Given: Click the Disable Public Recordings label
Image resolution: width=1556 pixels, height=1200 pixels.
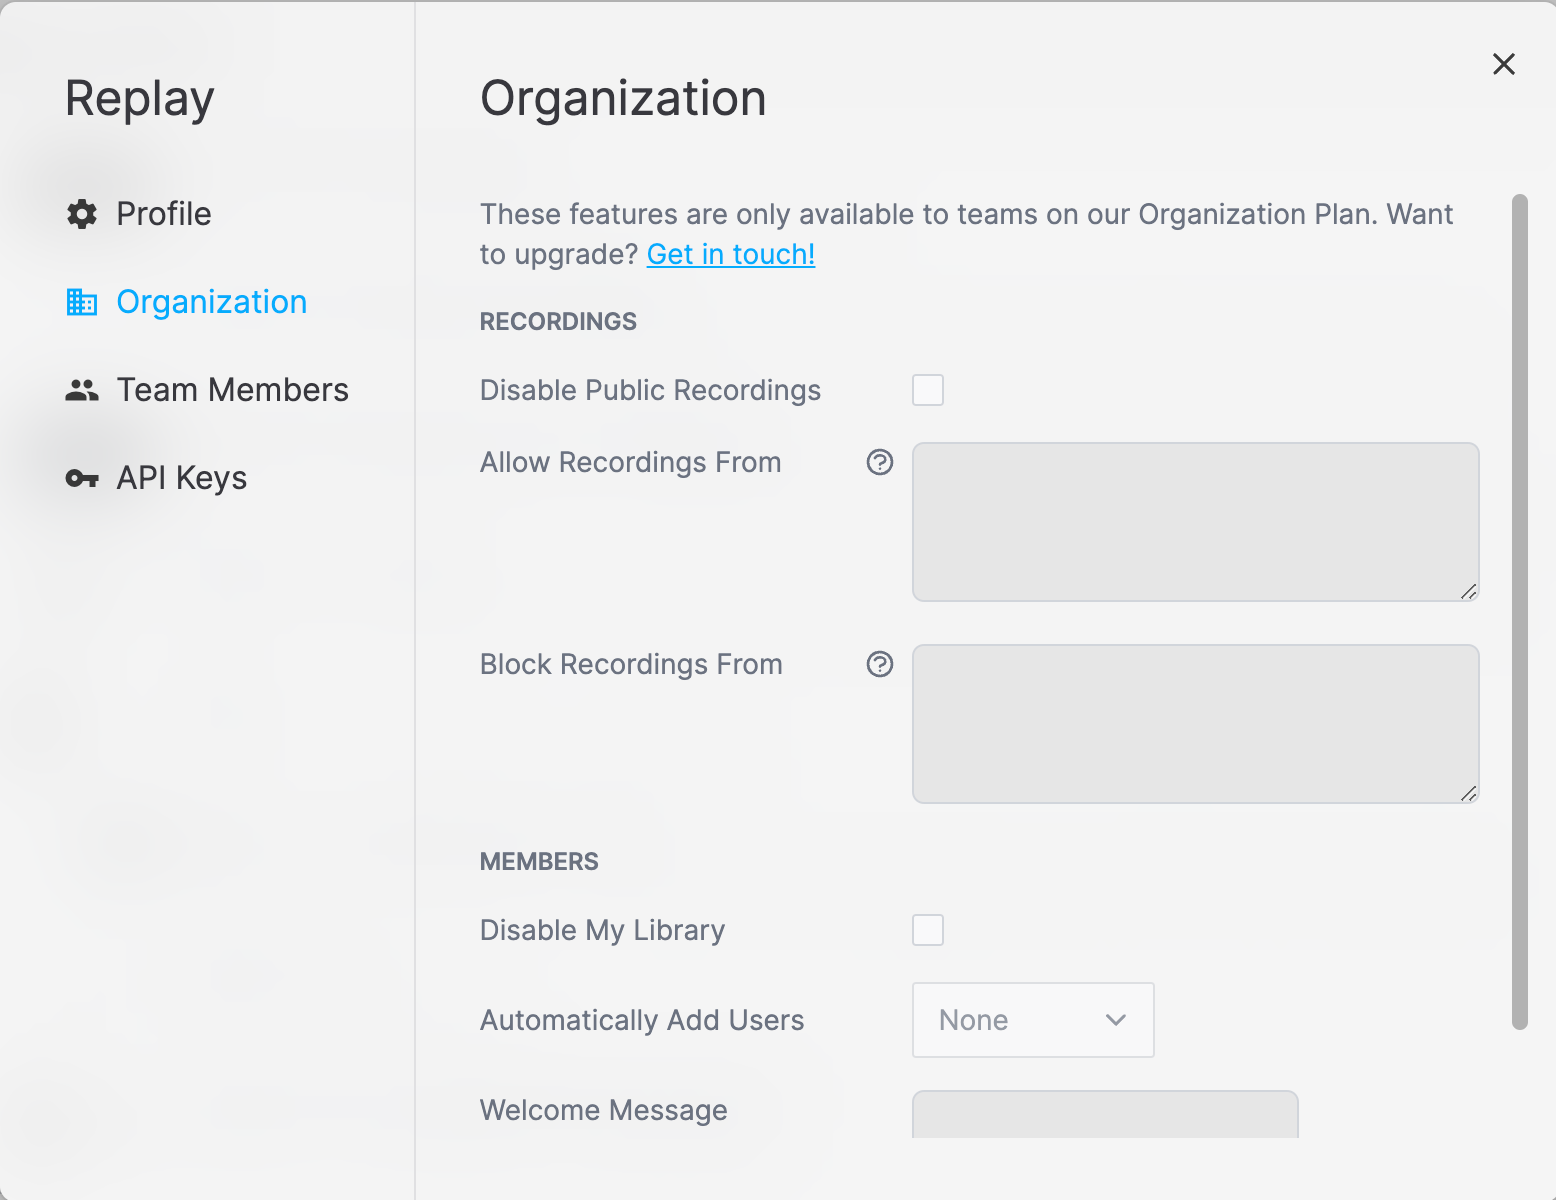Looking at the screenshot, I should pyautogui.click(x=650, y=390).
